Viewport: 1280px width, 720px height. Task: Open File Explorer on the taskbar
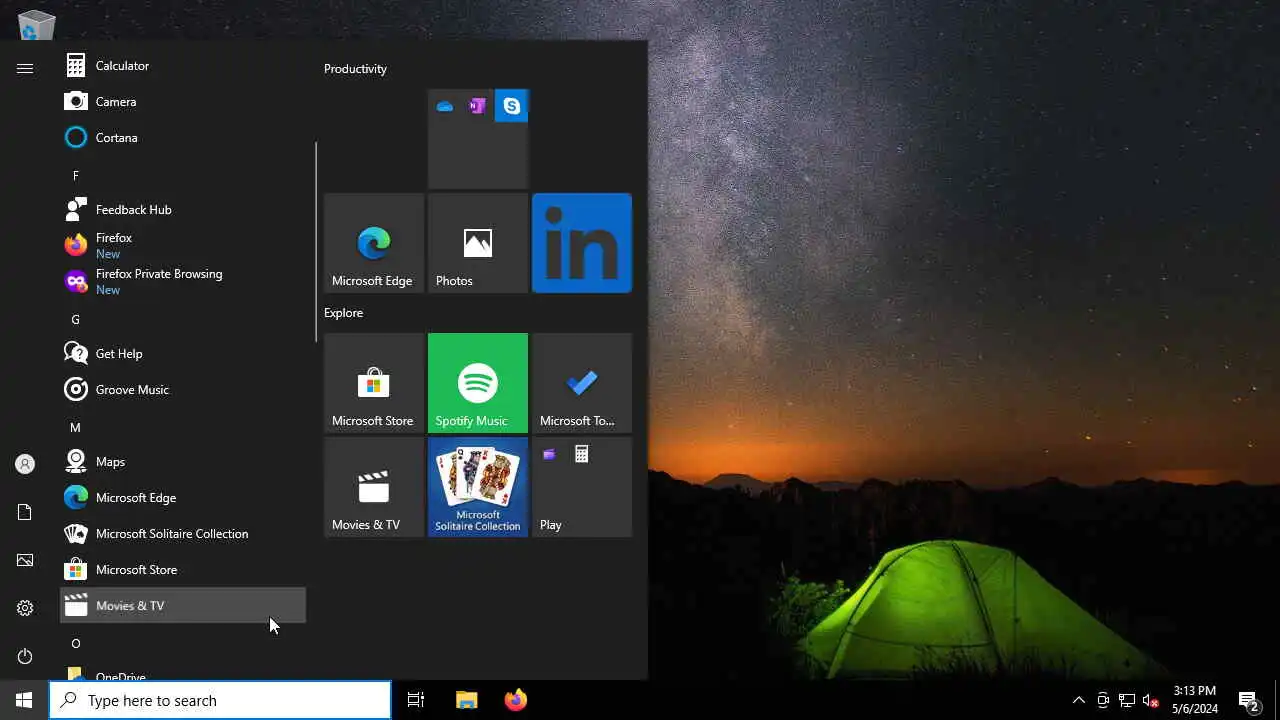pyautogui.click(x=467, y=700)
